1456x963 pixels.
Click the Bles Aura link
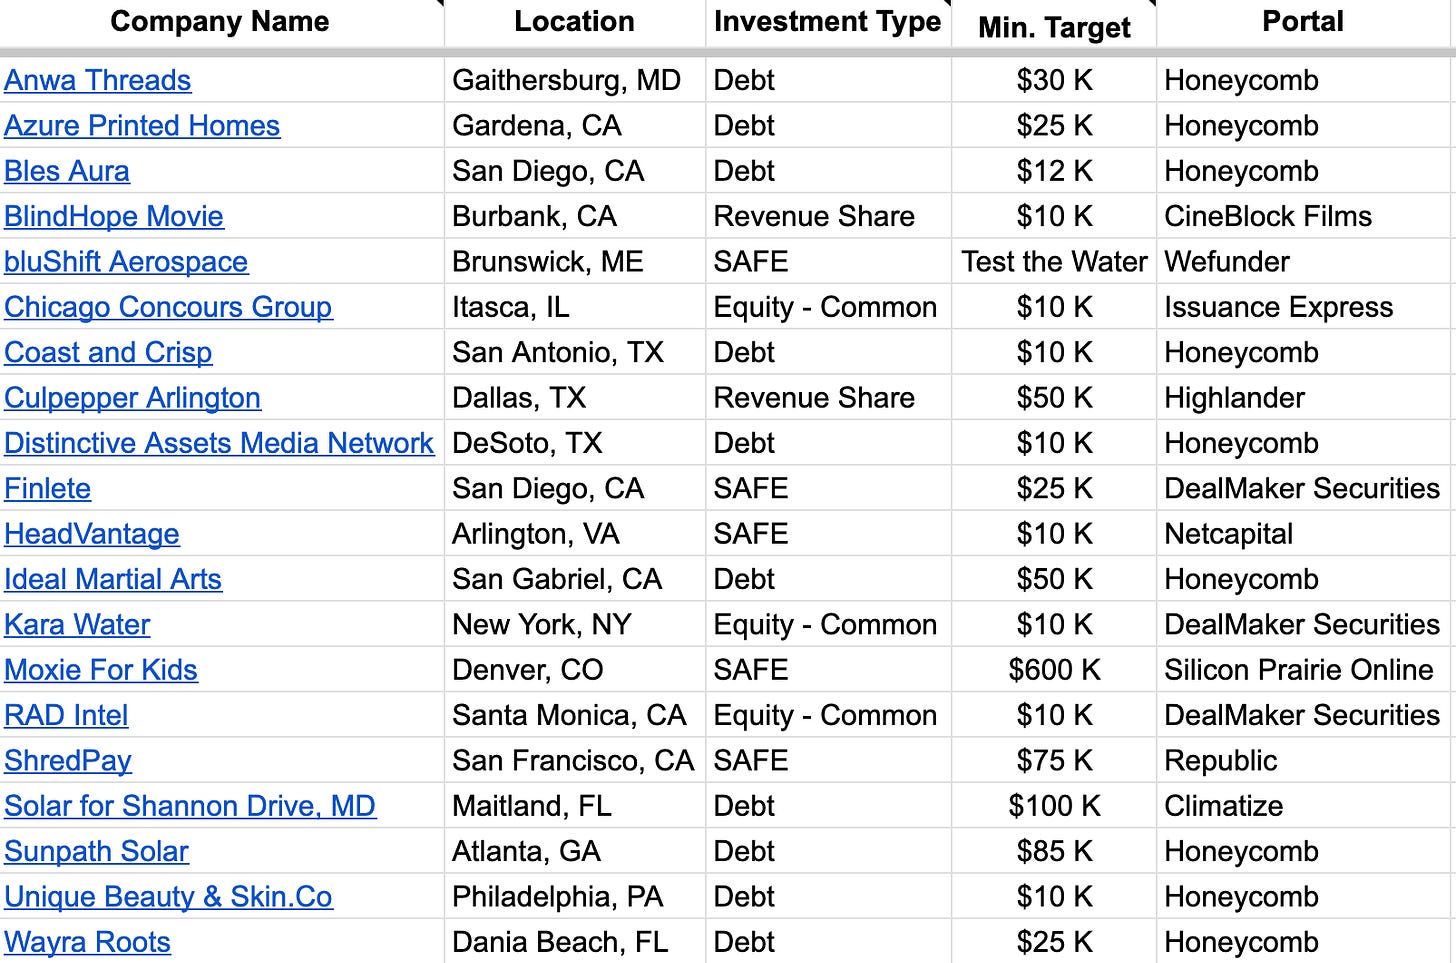coord(67,171)
